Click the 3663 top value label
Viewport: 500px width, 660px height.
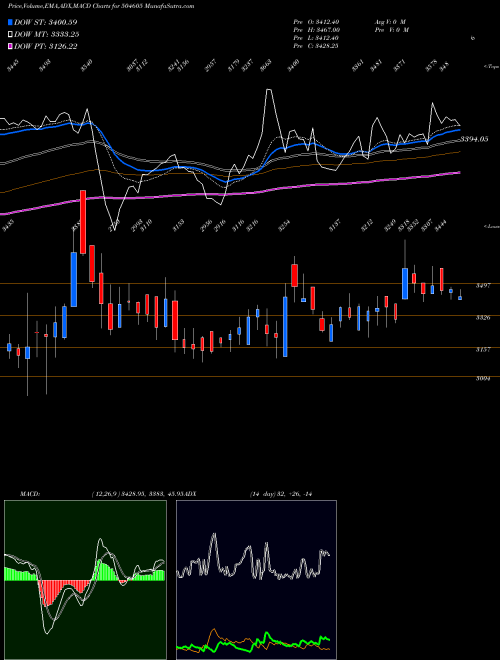(x=266, y=66)
